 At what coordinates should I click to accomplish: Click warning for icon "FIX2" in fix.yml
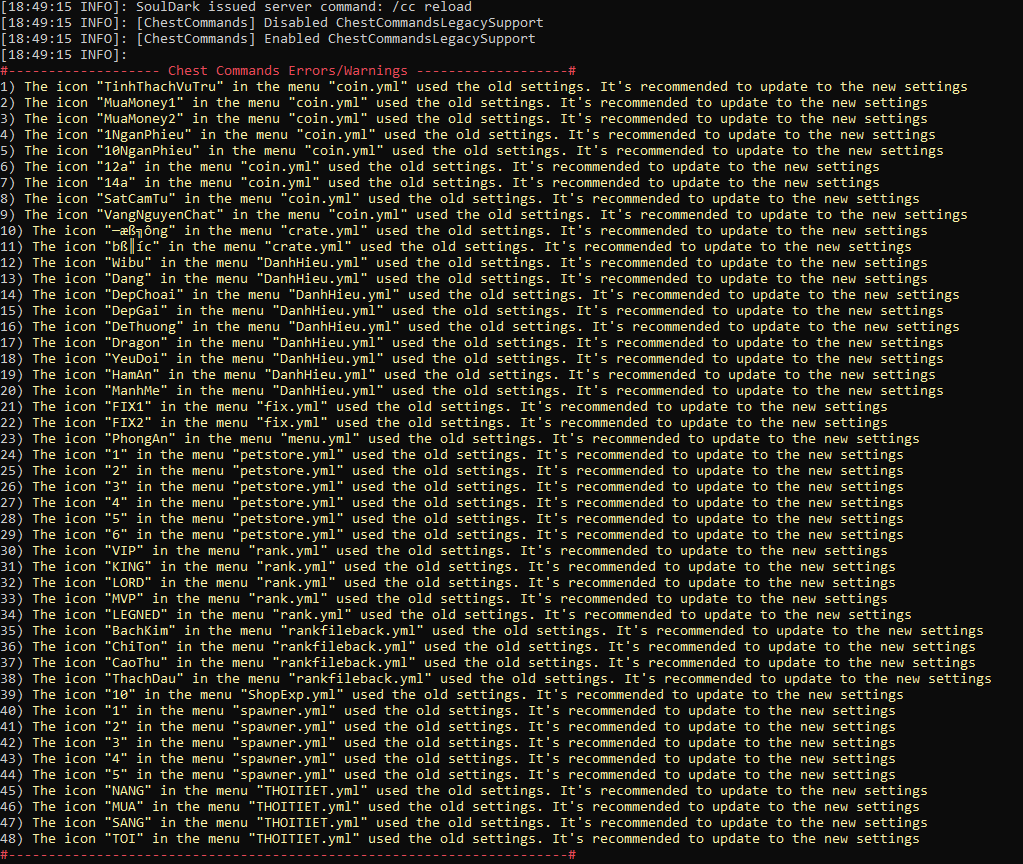[x=444, y=422]
